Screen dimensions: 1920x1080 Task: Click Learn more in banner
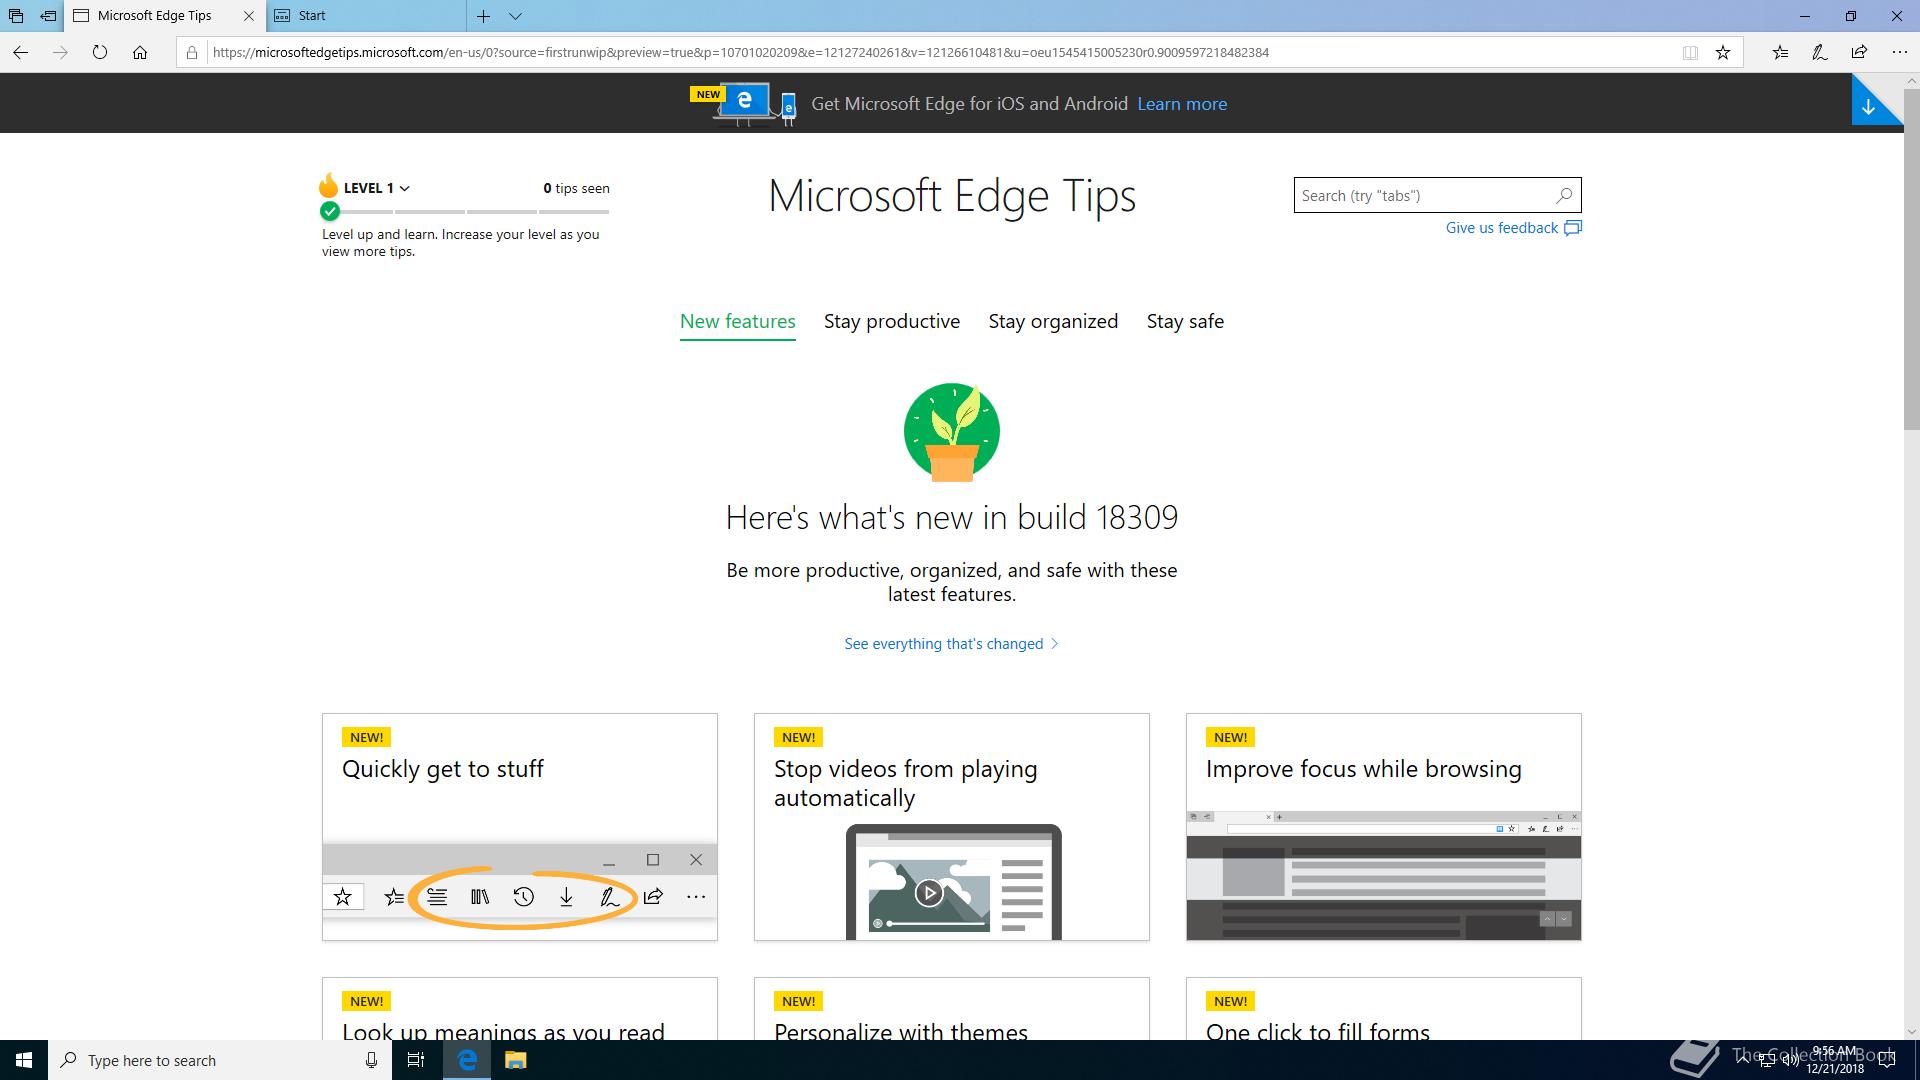point(1182,104)
